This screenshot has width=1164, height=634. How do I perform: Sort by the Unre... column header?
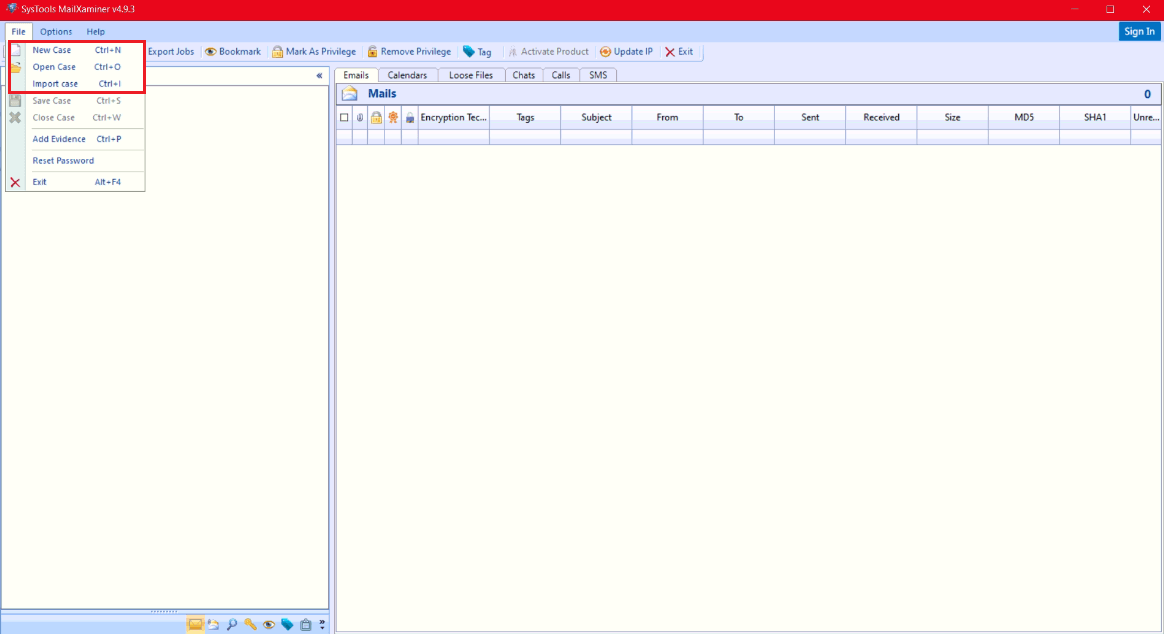(x=1146, y=117)
